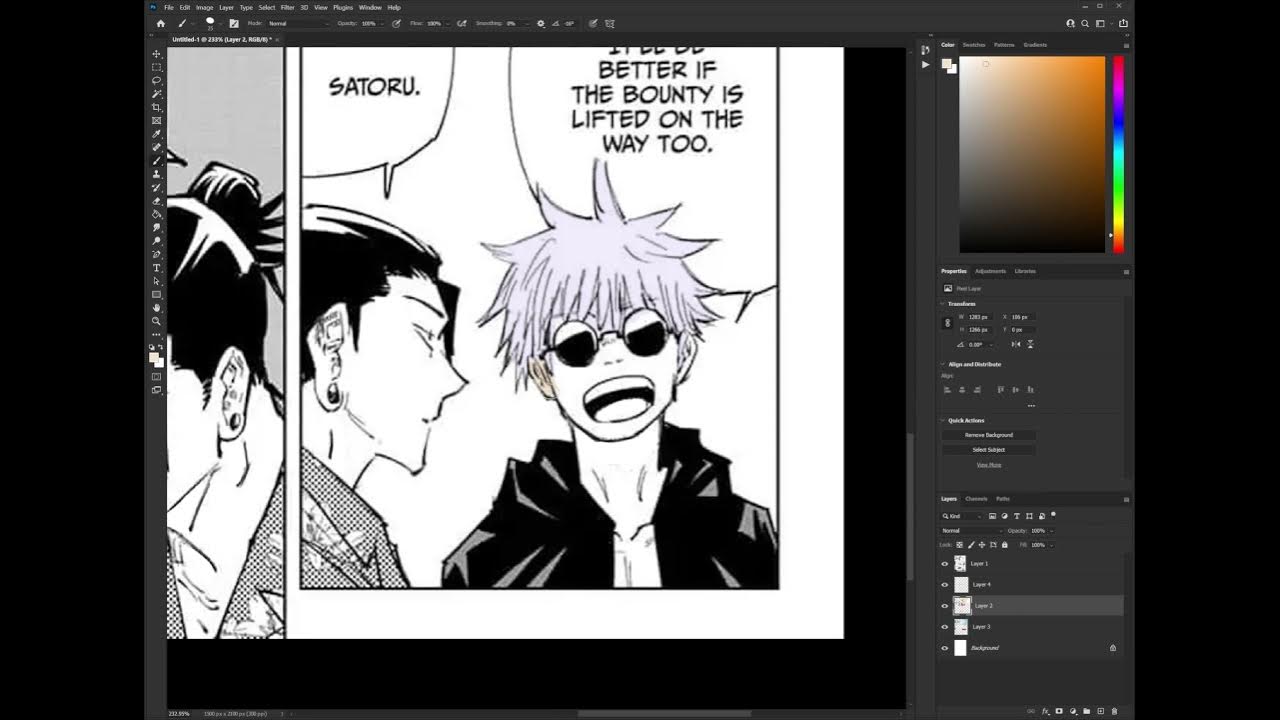The width and height of the screenshot is (1280, 720).
Task: Select the Rectangle shape tool
Action: coord(156,295)
